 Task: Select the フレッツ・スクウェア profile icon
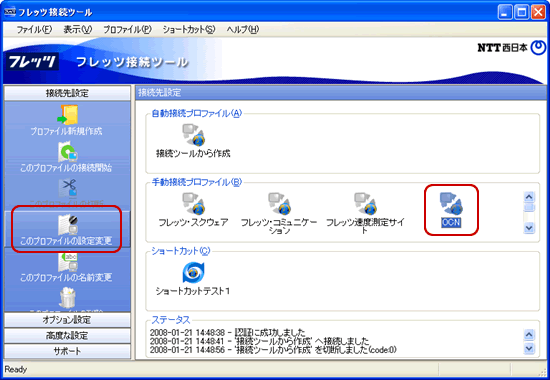(193, 204)
